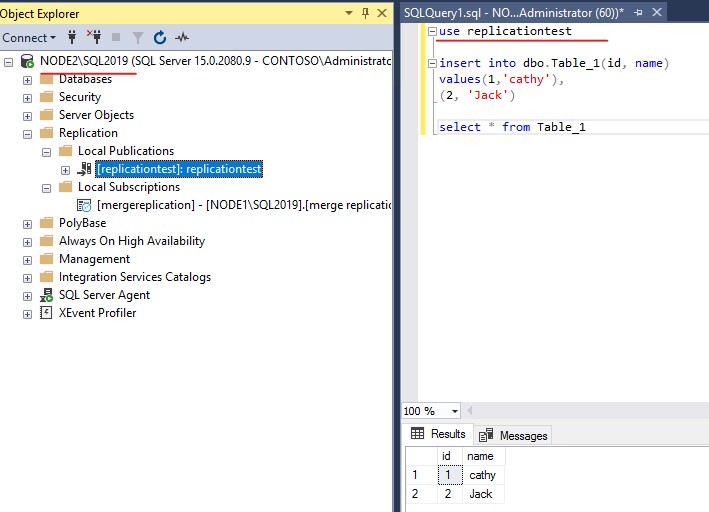The height and width of the screenshot is (512, 709).
Task: Open the Connect dropdown in Object Explorer
Action: pyautogui.click(x=29, y=38)
